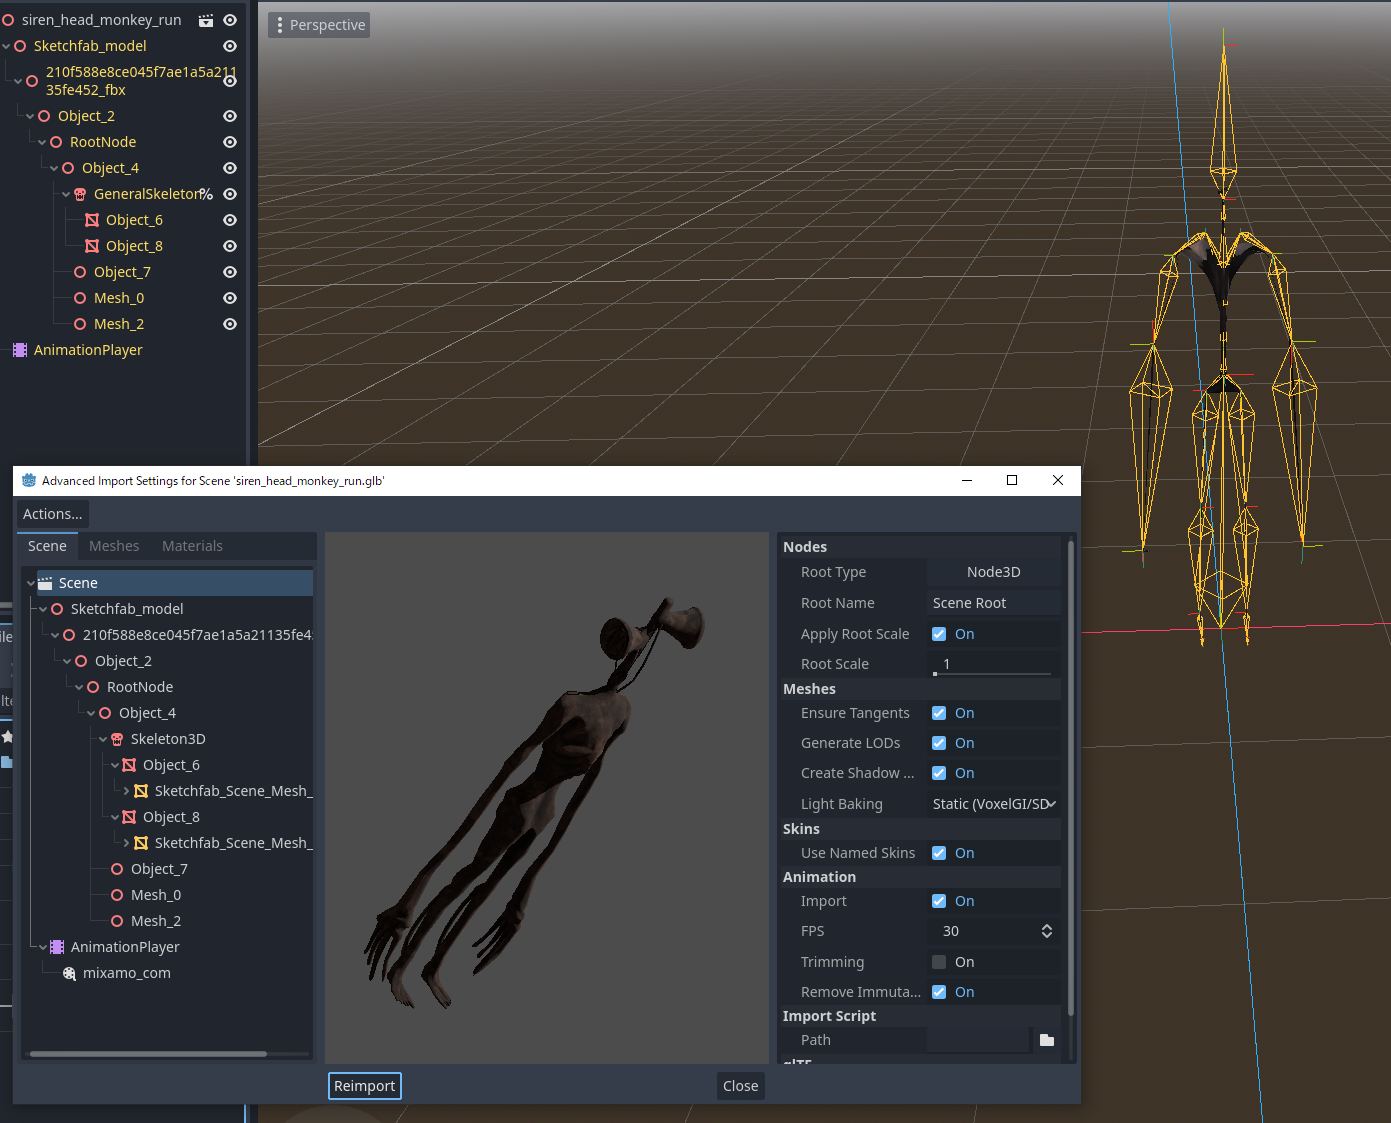
Task: Collapse the RootNode branch in the scene tree
Action: point(42,141)
